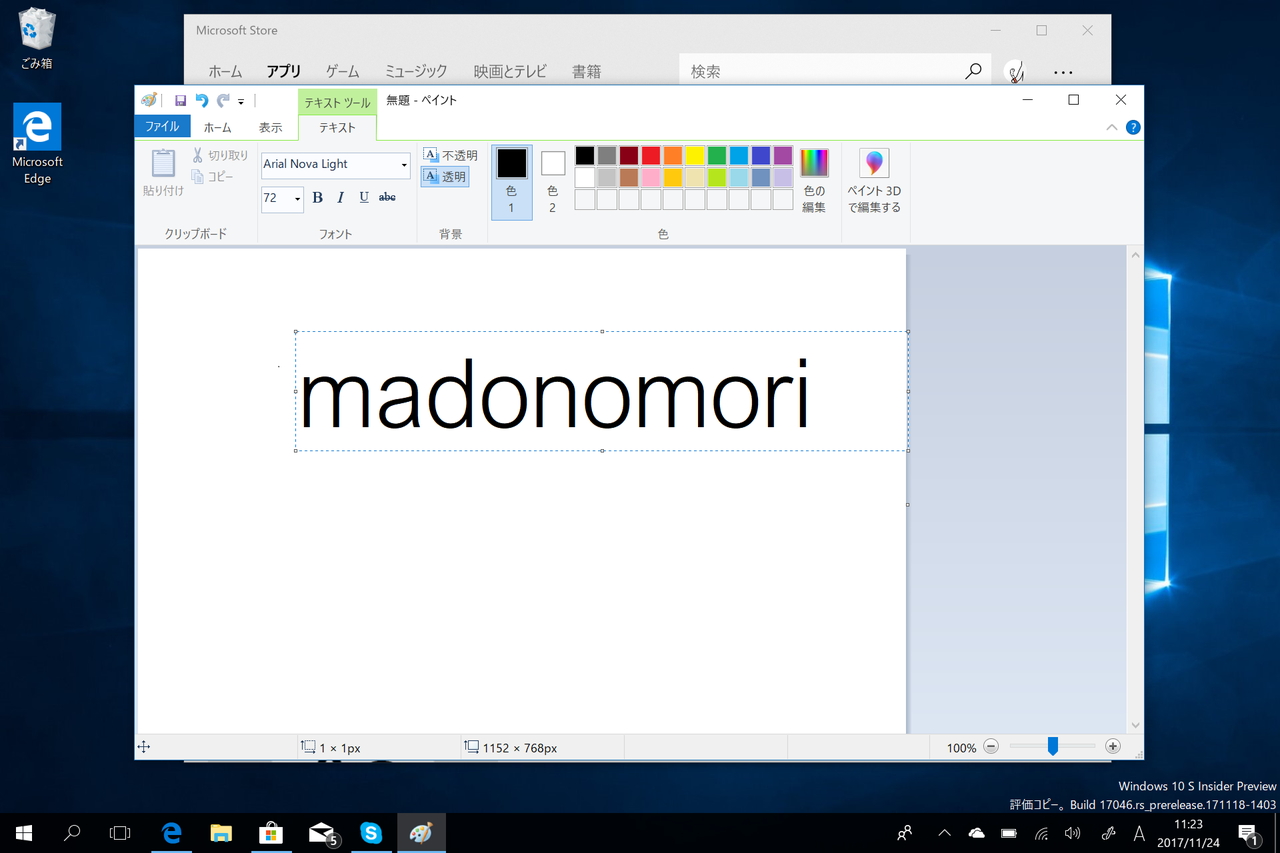Viewport: 1280px width, 853px height.
Task: Apply strikethrough formatting
Action: [387, 197]
